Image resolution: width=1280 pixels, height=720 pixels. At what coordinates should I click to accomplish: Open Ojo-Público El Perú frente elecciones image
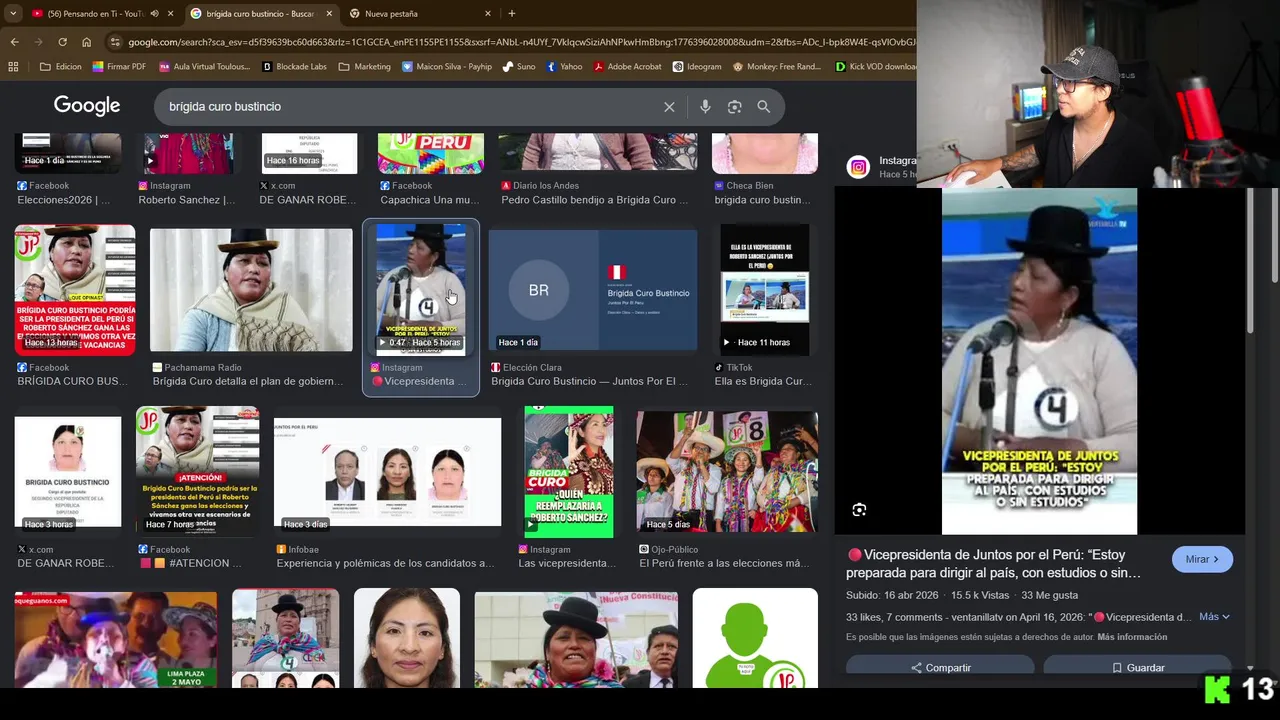pos(727,472)
